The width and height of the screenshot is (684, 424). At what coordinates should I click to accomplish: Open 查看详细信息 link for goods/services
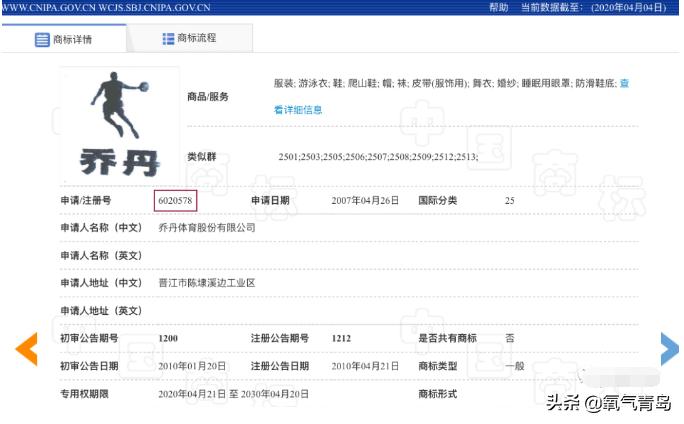coord(298,110)
